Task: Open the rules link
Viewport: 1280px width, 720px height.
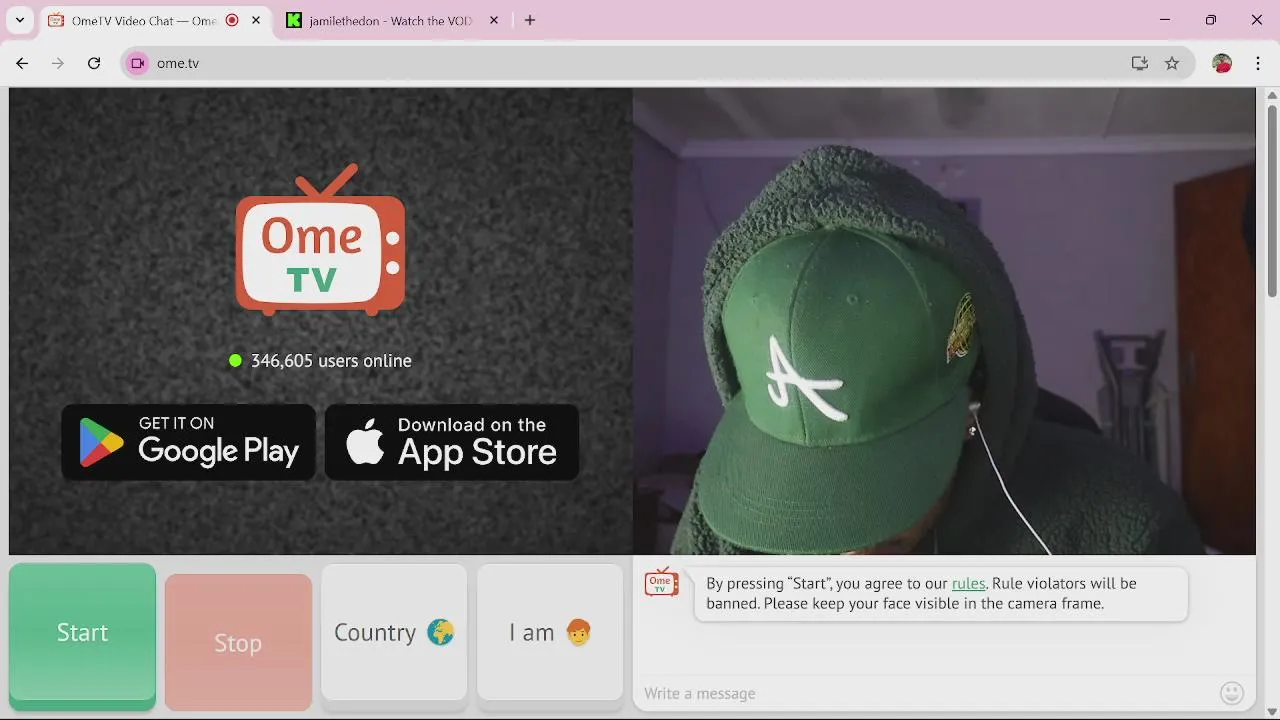Action: click(x=968, y=583)
